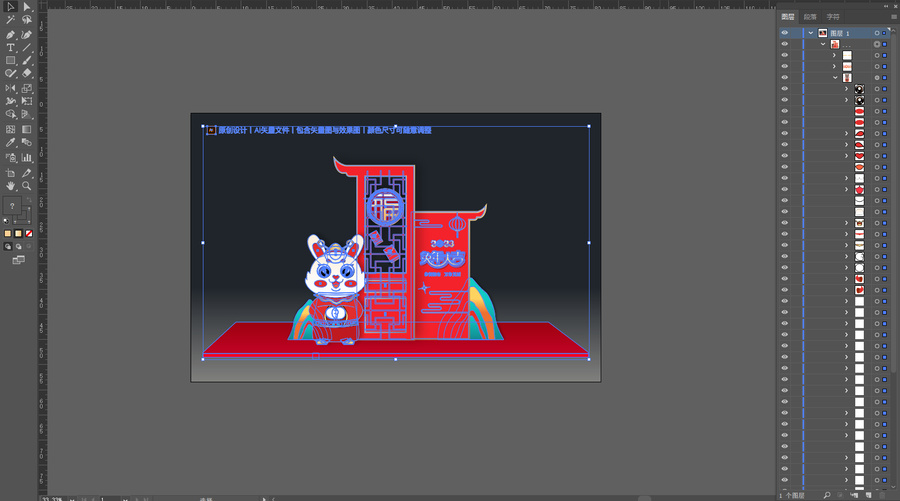Activate the Artboard tool
900x501 pixels.
[10, 173]
